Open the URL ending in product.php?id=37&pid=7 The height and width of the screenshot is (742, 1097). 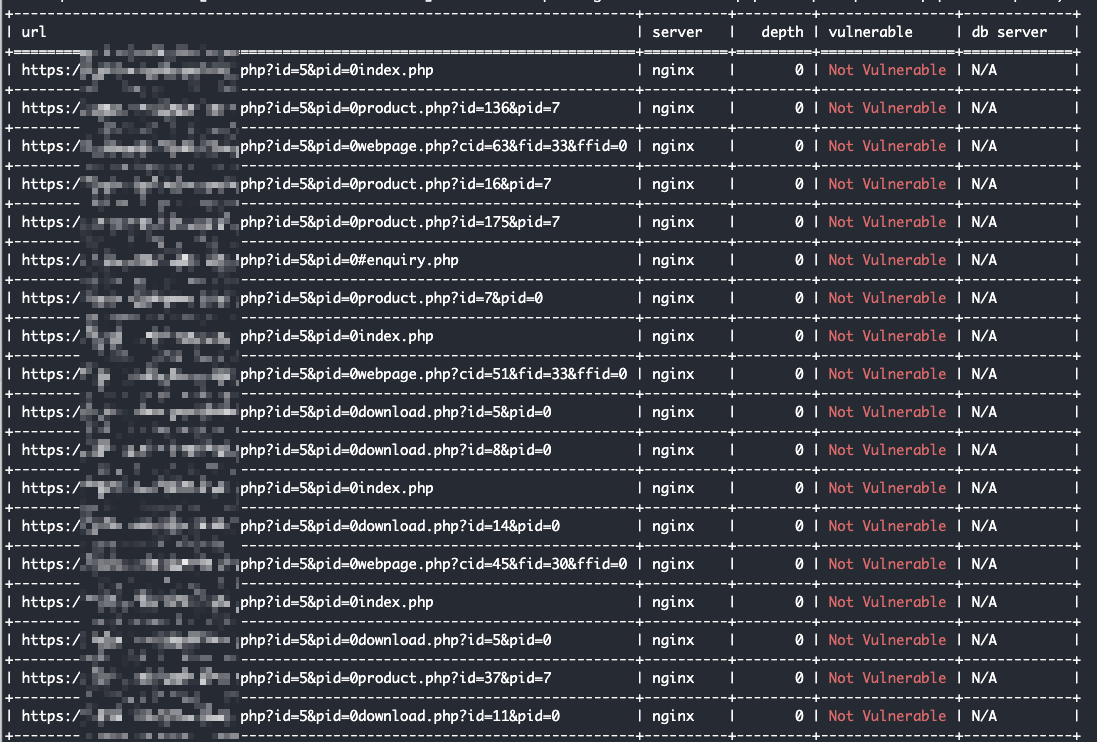pos(395,678)
